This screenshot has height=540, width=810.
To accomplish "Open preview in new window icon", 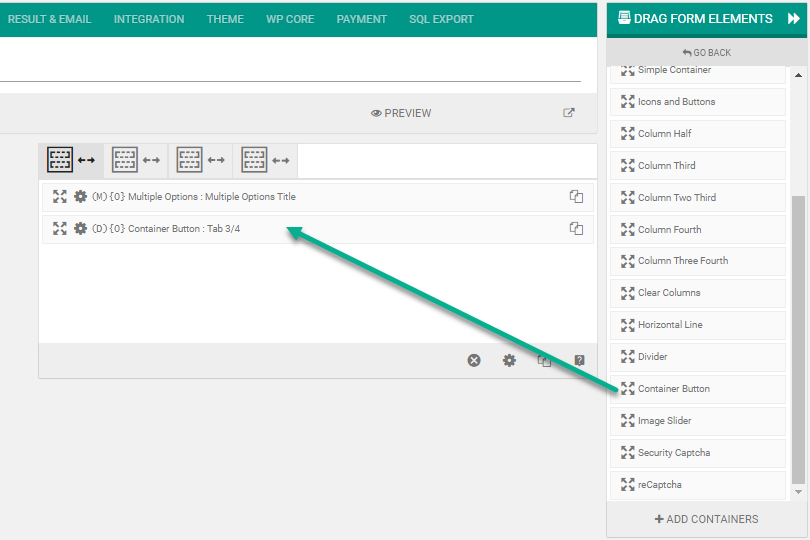I will [x=569, y=113].
